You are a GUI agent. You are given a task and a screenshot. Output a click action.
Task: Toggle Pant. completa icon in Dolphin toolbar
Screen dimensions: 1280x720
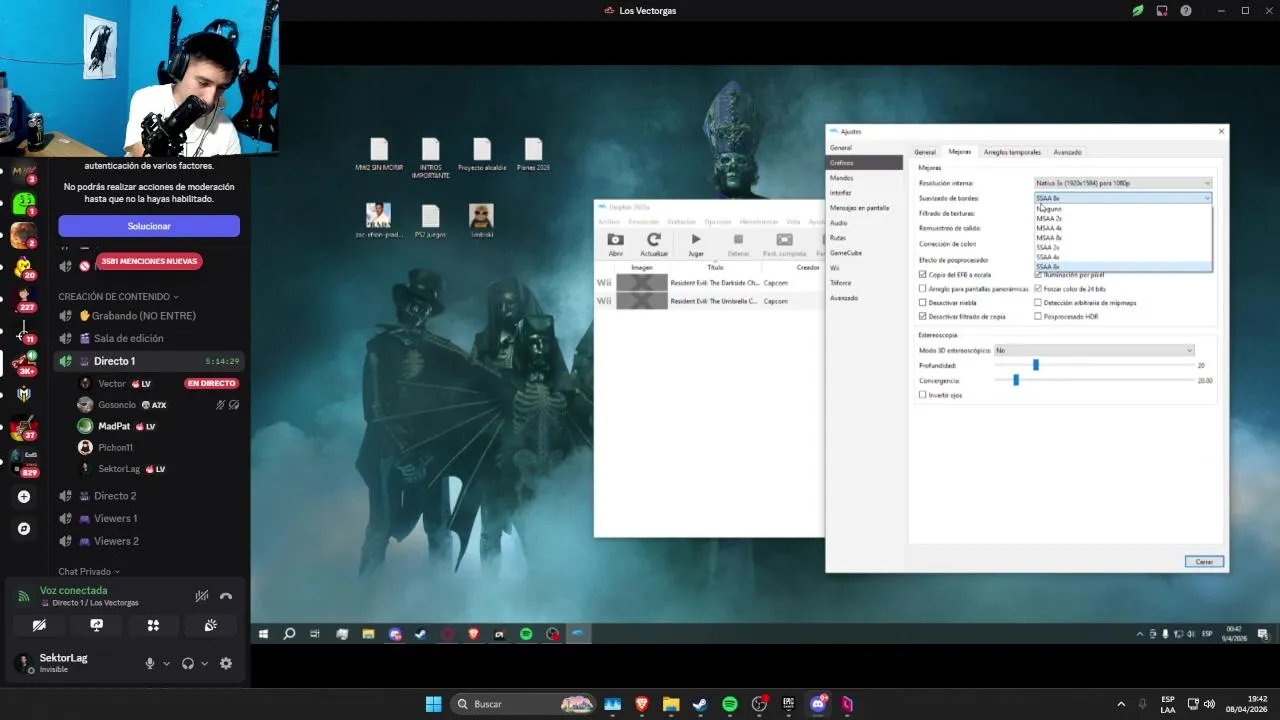[x=785, y=240]
